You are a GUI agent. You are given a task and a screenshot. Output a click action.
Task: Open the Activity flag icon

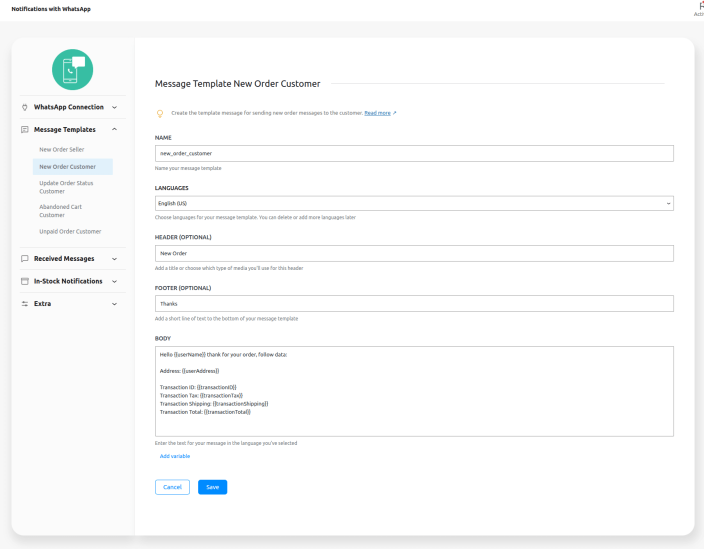click(x=697, y=7)
